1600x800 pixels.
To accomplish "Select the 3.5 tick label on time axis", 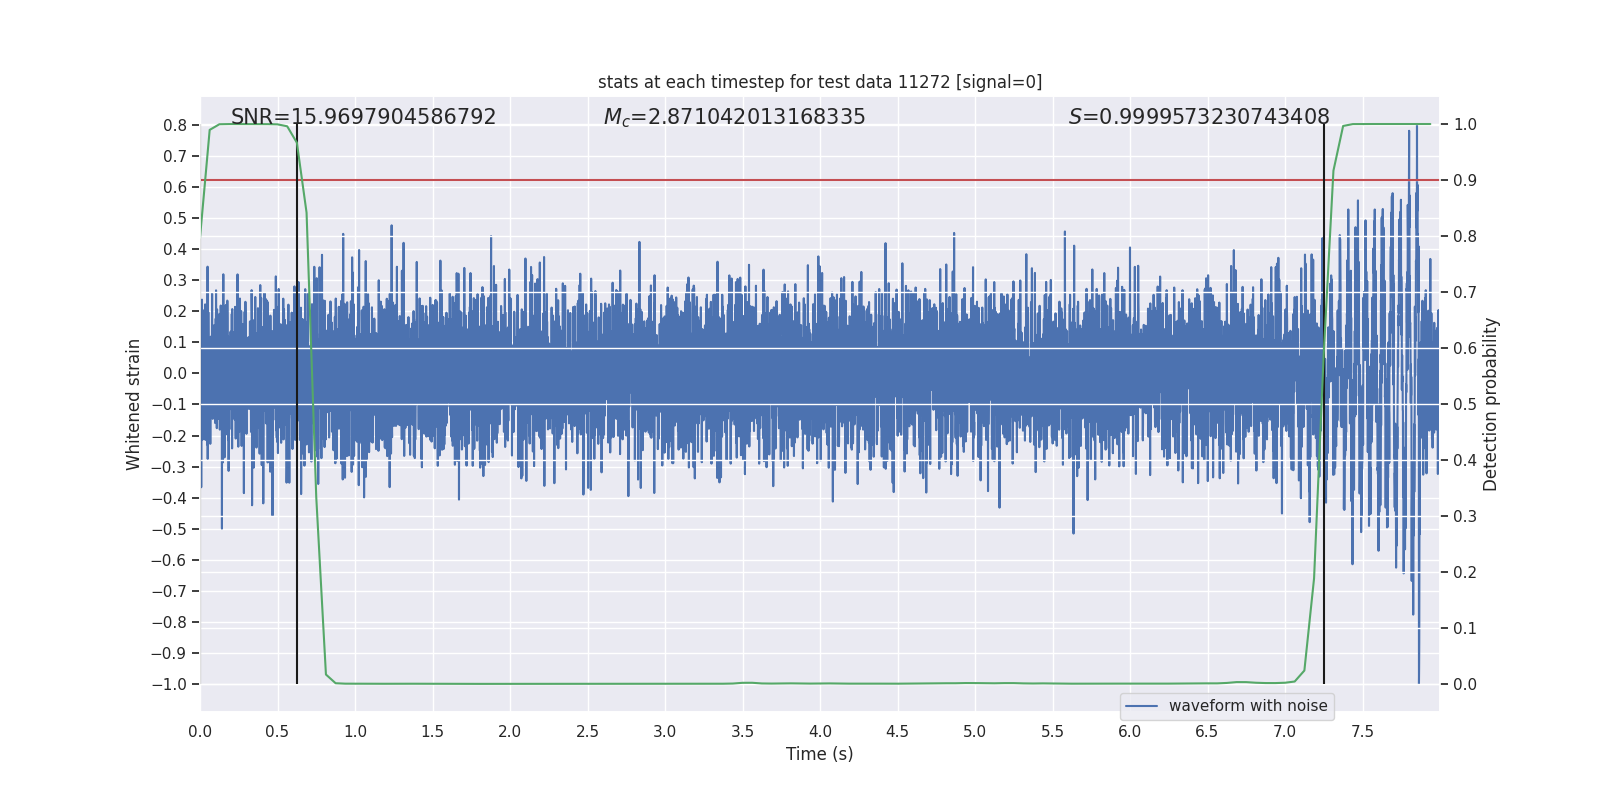I will click(742, 731).
